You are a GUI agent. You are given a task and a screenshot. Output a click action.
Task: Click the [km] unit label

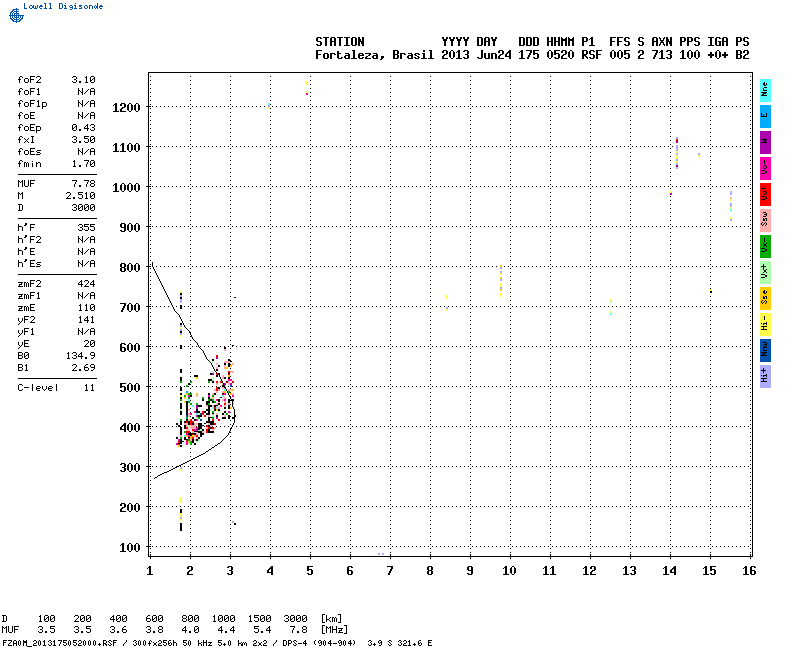point(331,619)
